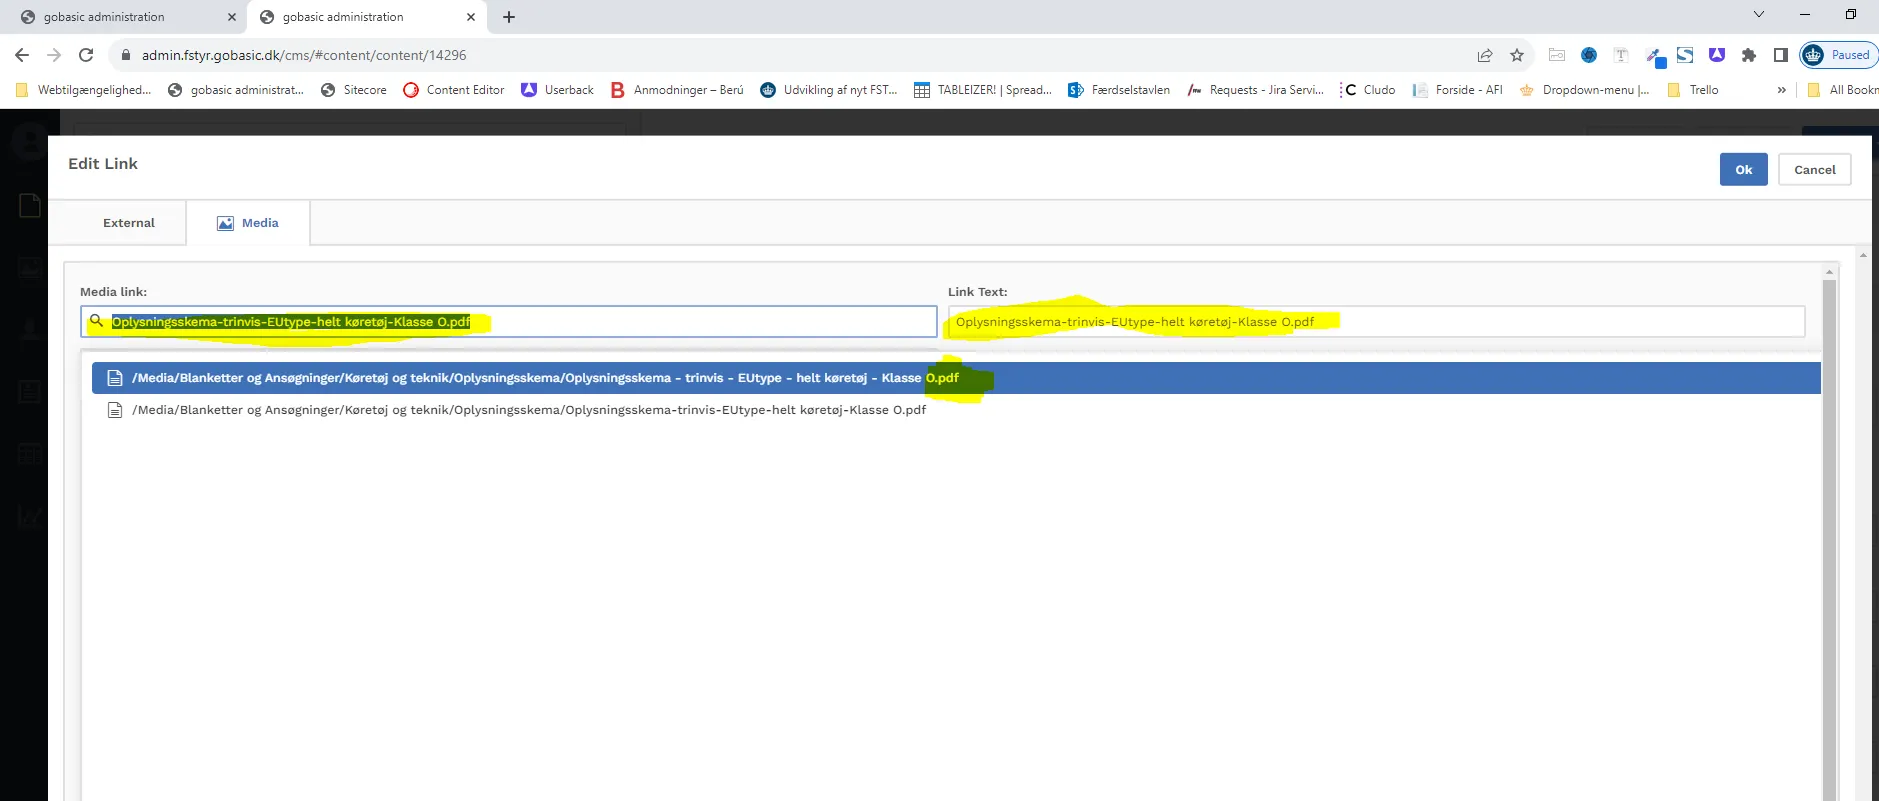Click the browser back arrow
Screen dimensions: 1879x801
[22, 55]
